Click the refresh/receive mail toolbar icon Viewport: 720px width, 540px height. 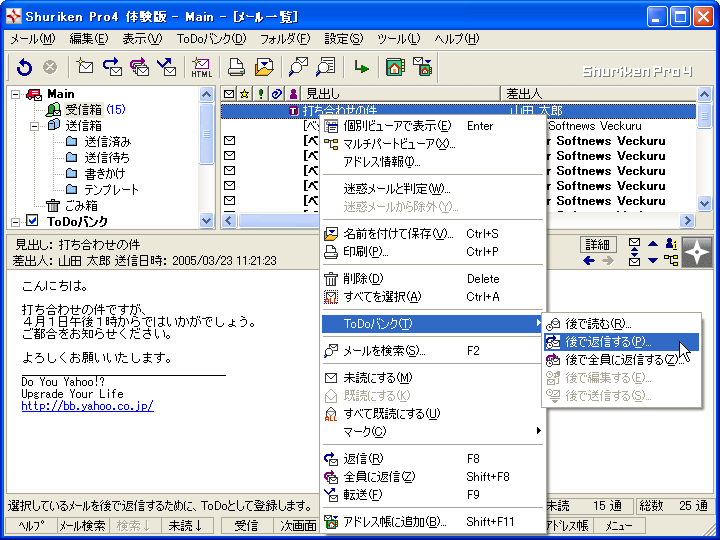[x=24, y=68]
